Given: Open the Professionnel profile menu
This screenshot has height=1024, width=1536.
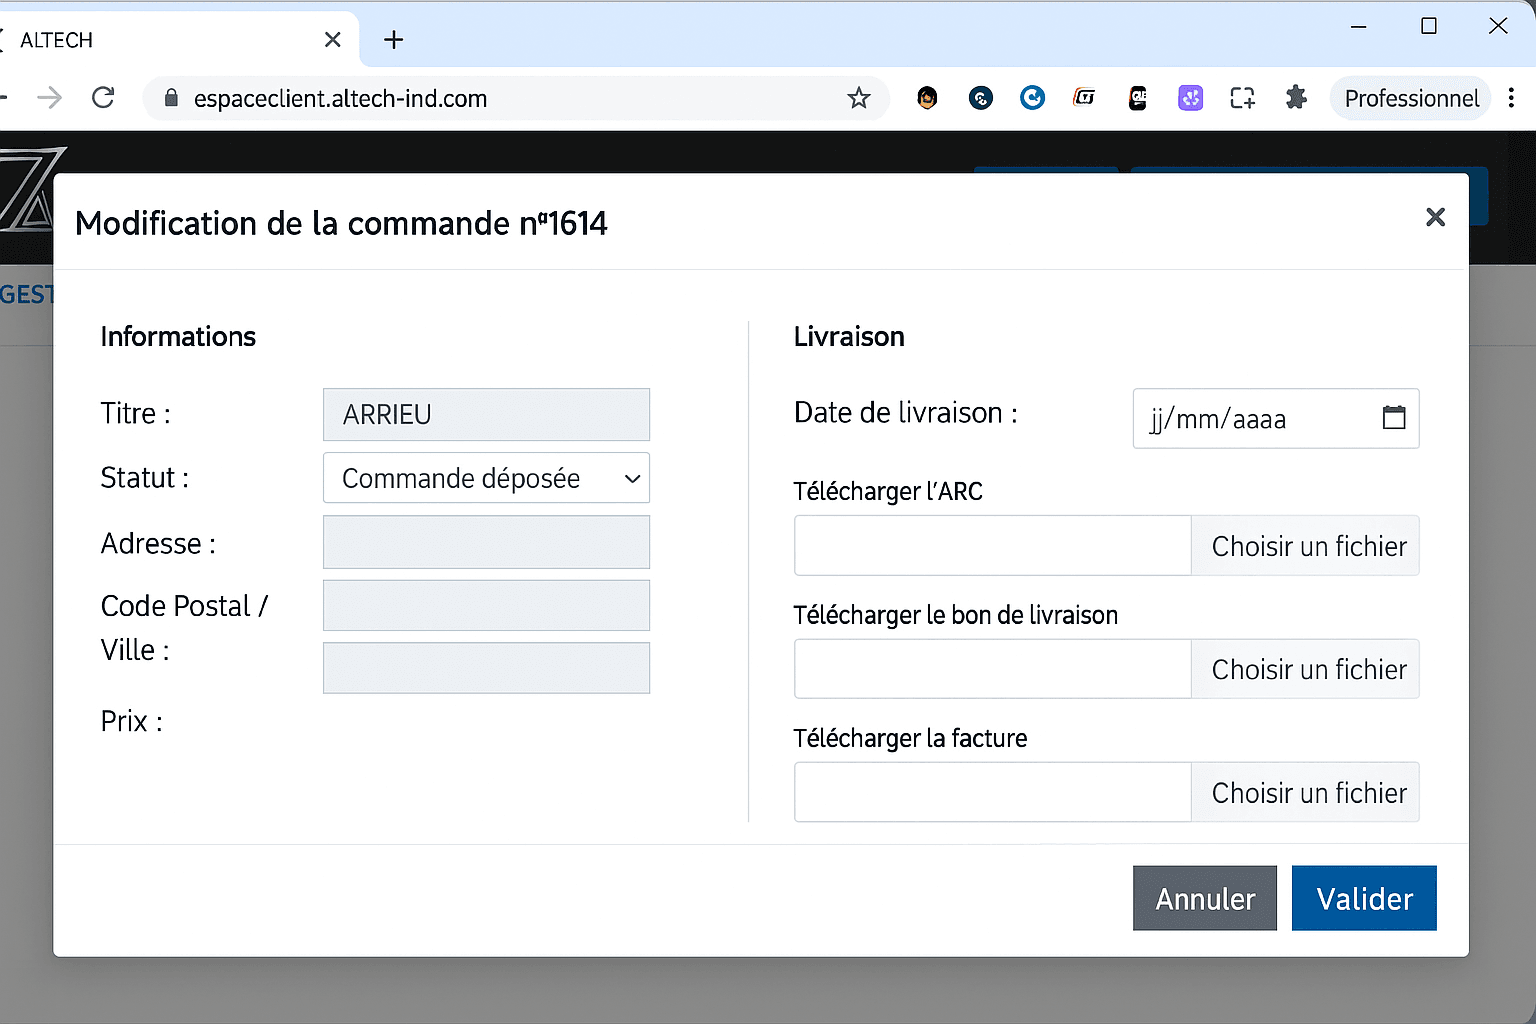Looking at the screenshot, I should tap(1411, 98).
